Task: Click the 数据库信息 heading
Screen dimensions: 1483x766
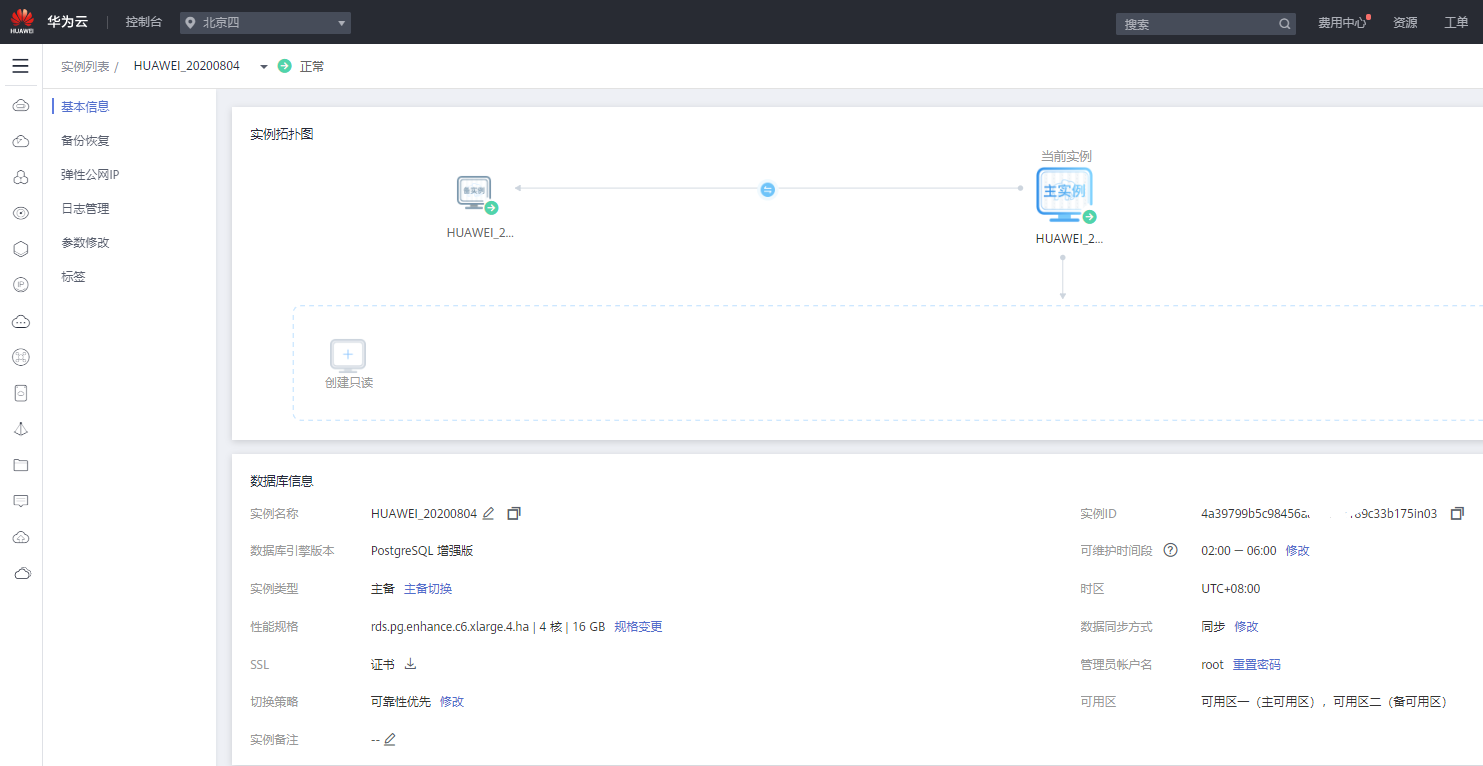Action: pos(282,480)
